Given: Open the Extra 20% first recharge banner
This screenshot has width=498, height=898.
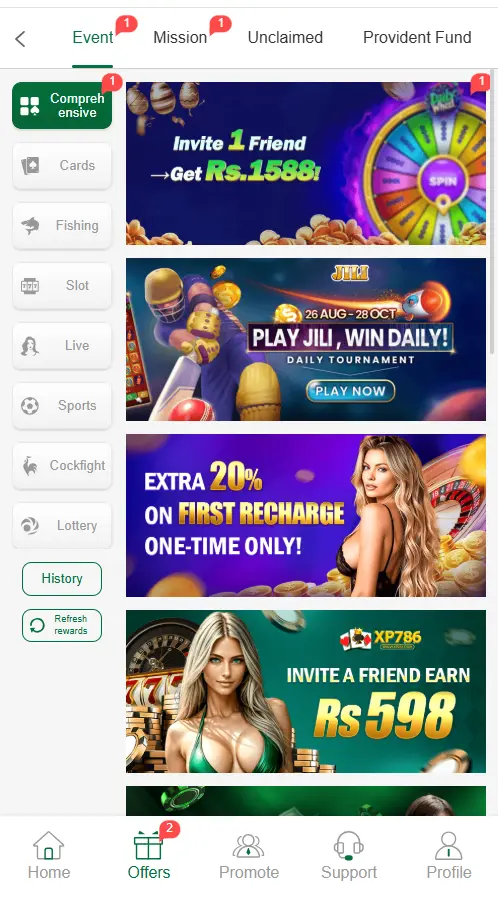Looking at the screenshot, I should 306,515.
